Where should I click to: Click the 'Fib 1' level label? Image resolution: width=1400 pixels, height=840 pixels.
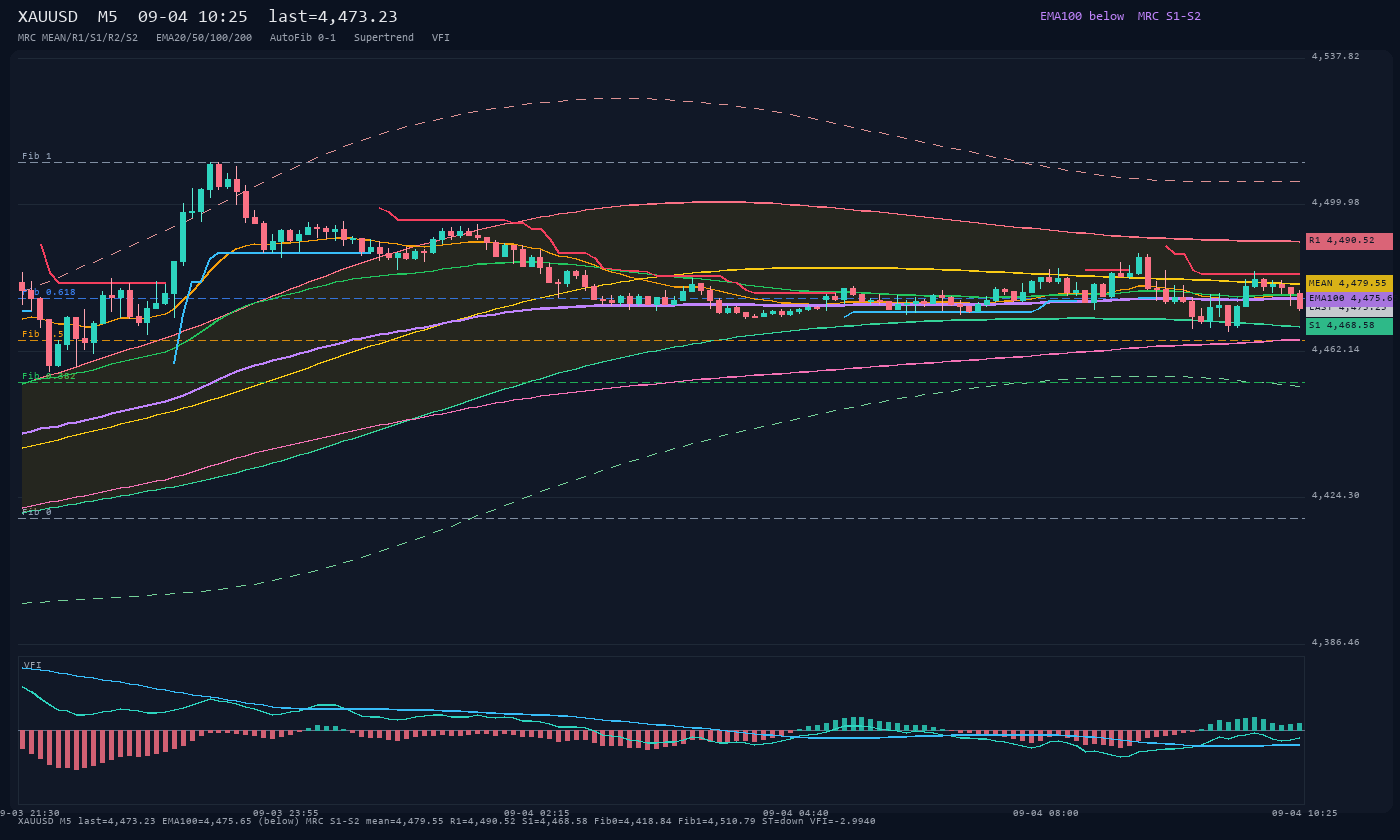pyautogui.click(x=37, y=156)
